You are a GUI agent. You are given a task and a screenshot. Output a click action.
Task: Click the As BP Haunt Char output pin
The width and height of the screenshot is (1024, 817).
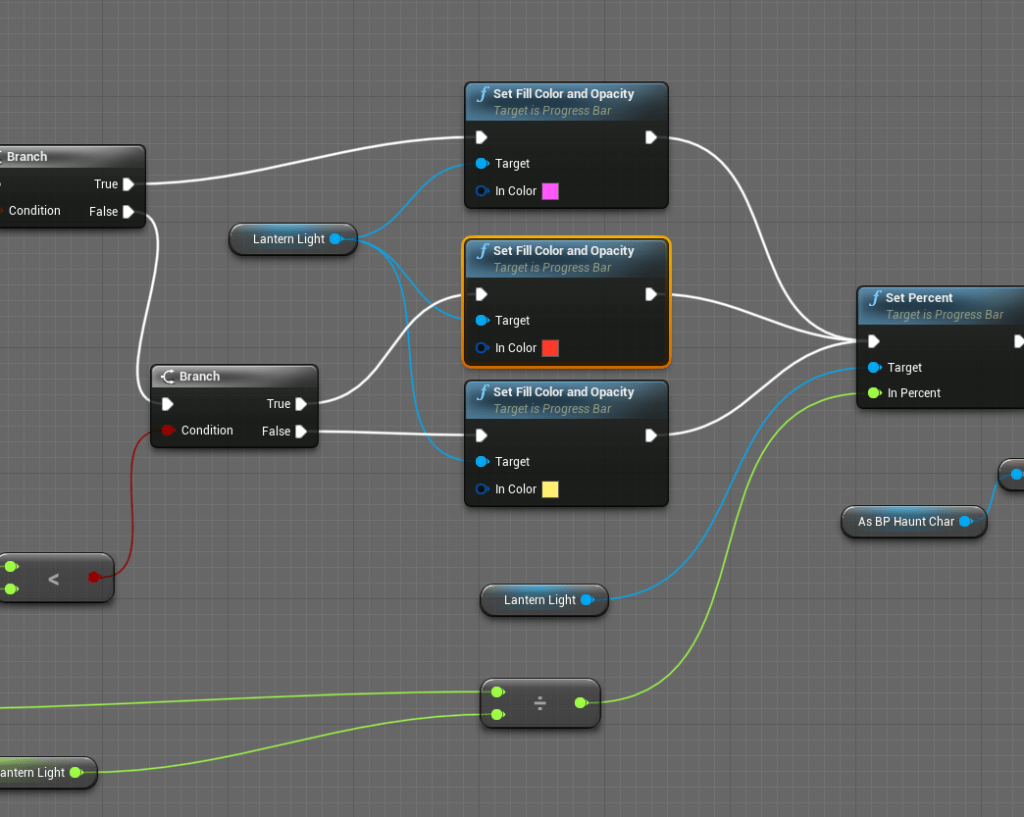(x=965, y=522)
